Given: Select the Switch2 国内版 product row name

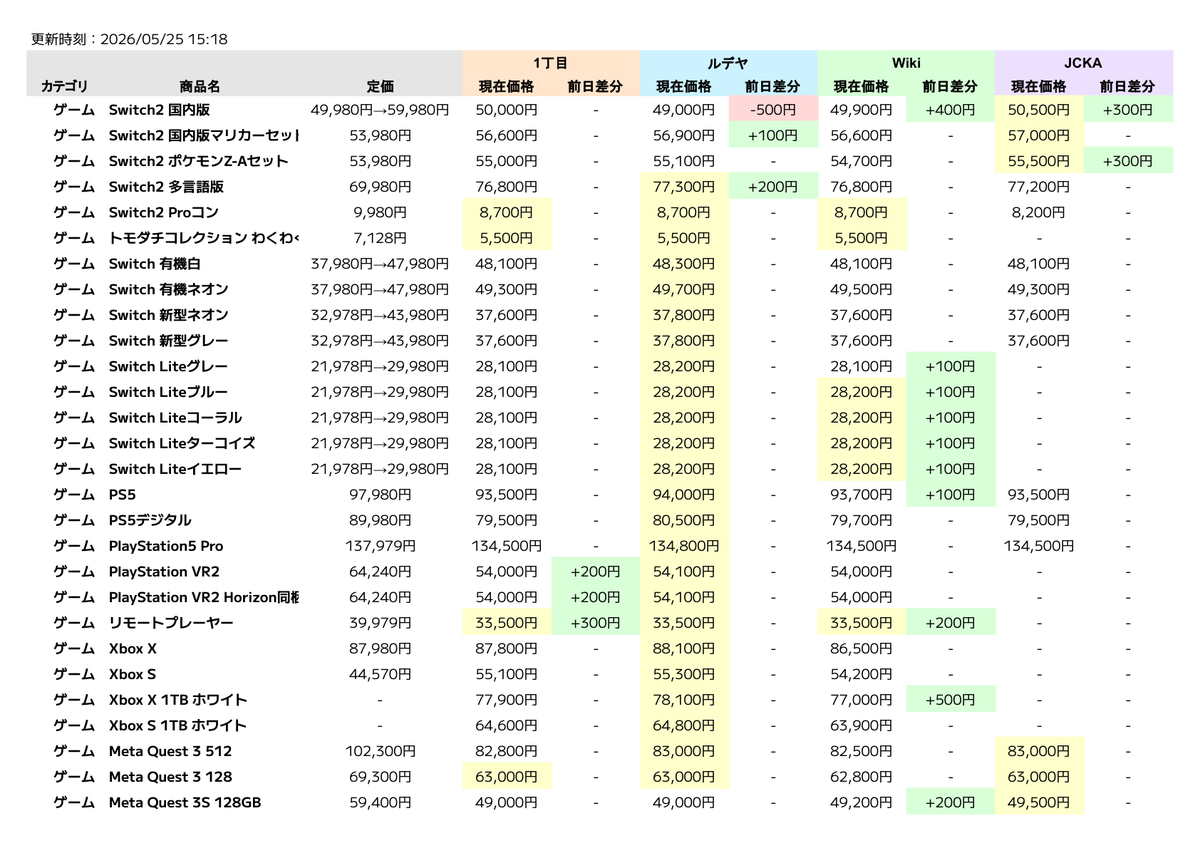Looking at the screenshot, I should (x=159, y=110).
